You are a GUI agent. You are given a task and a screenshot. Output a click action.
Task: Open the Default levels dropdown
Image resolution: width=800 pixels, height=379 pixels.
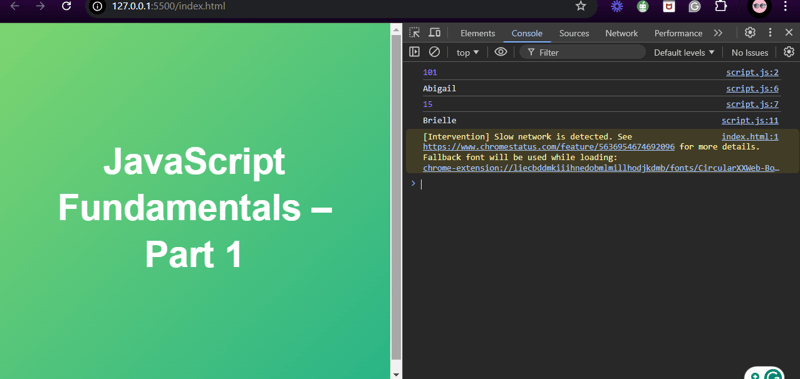point(684,53)
